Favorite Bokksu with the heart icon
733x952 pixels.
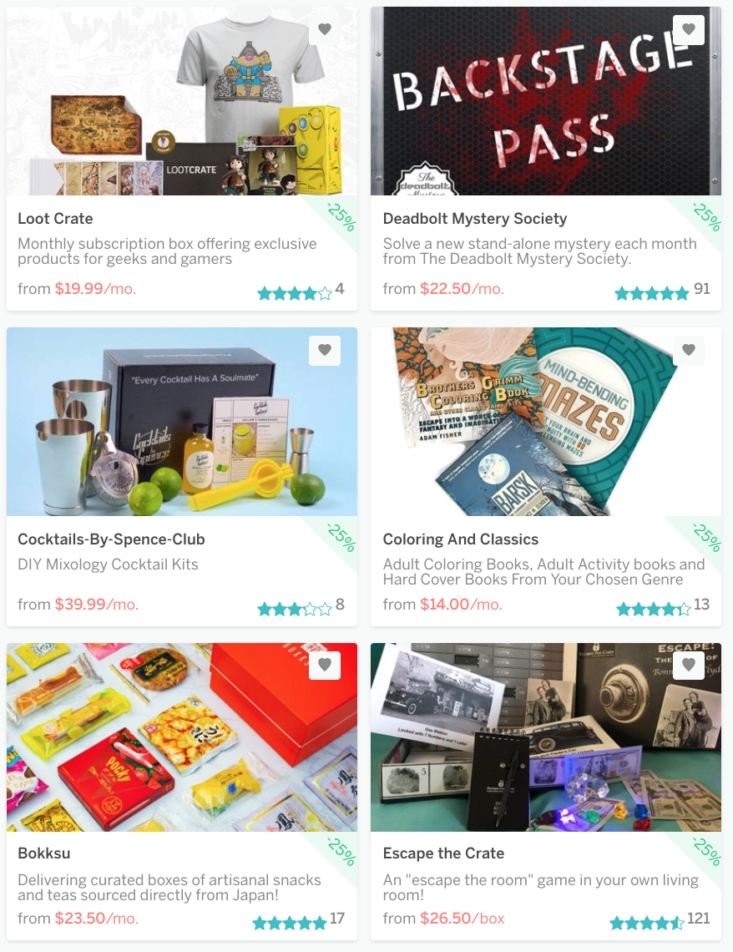click(325, 664)
